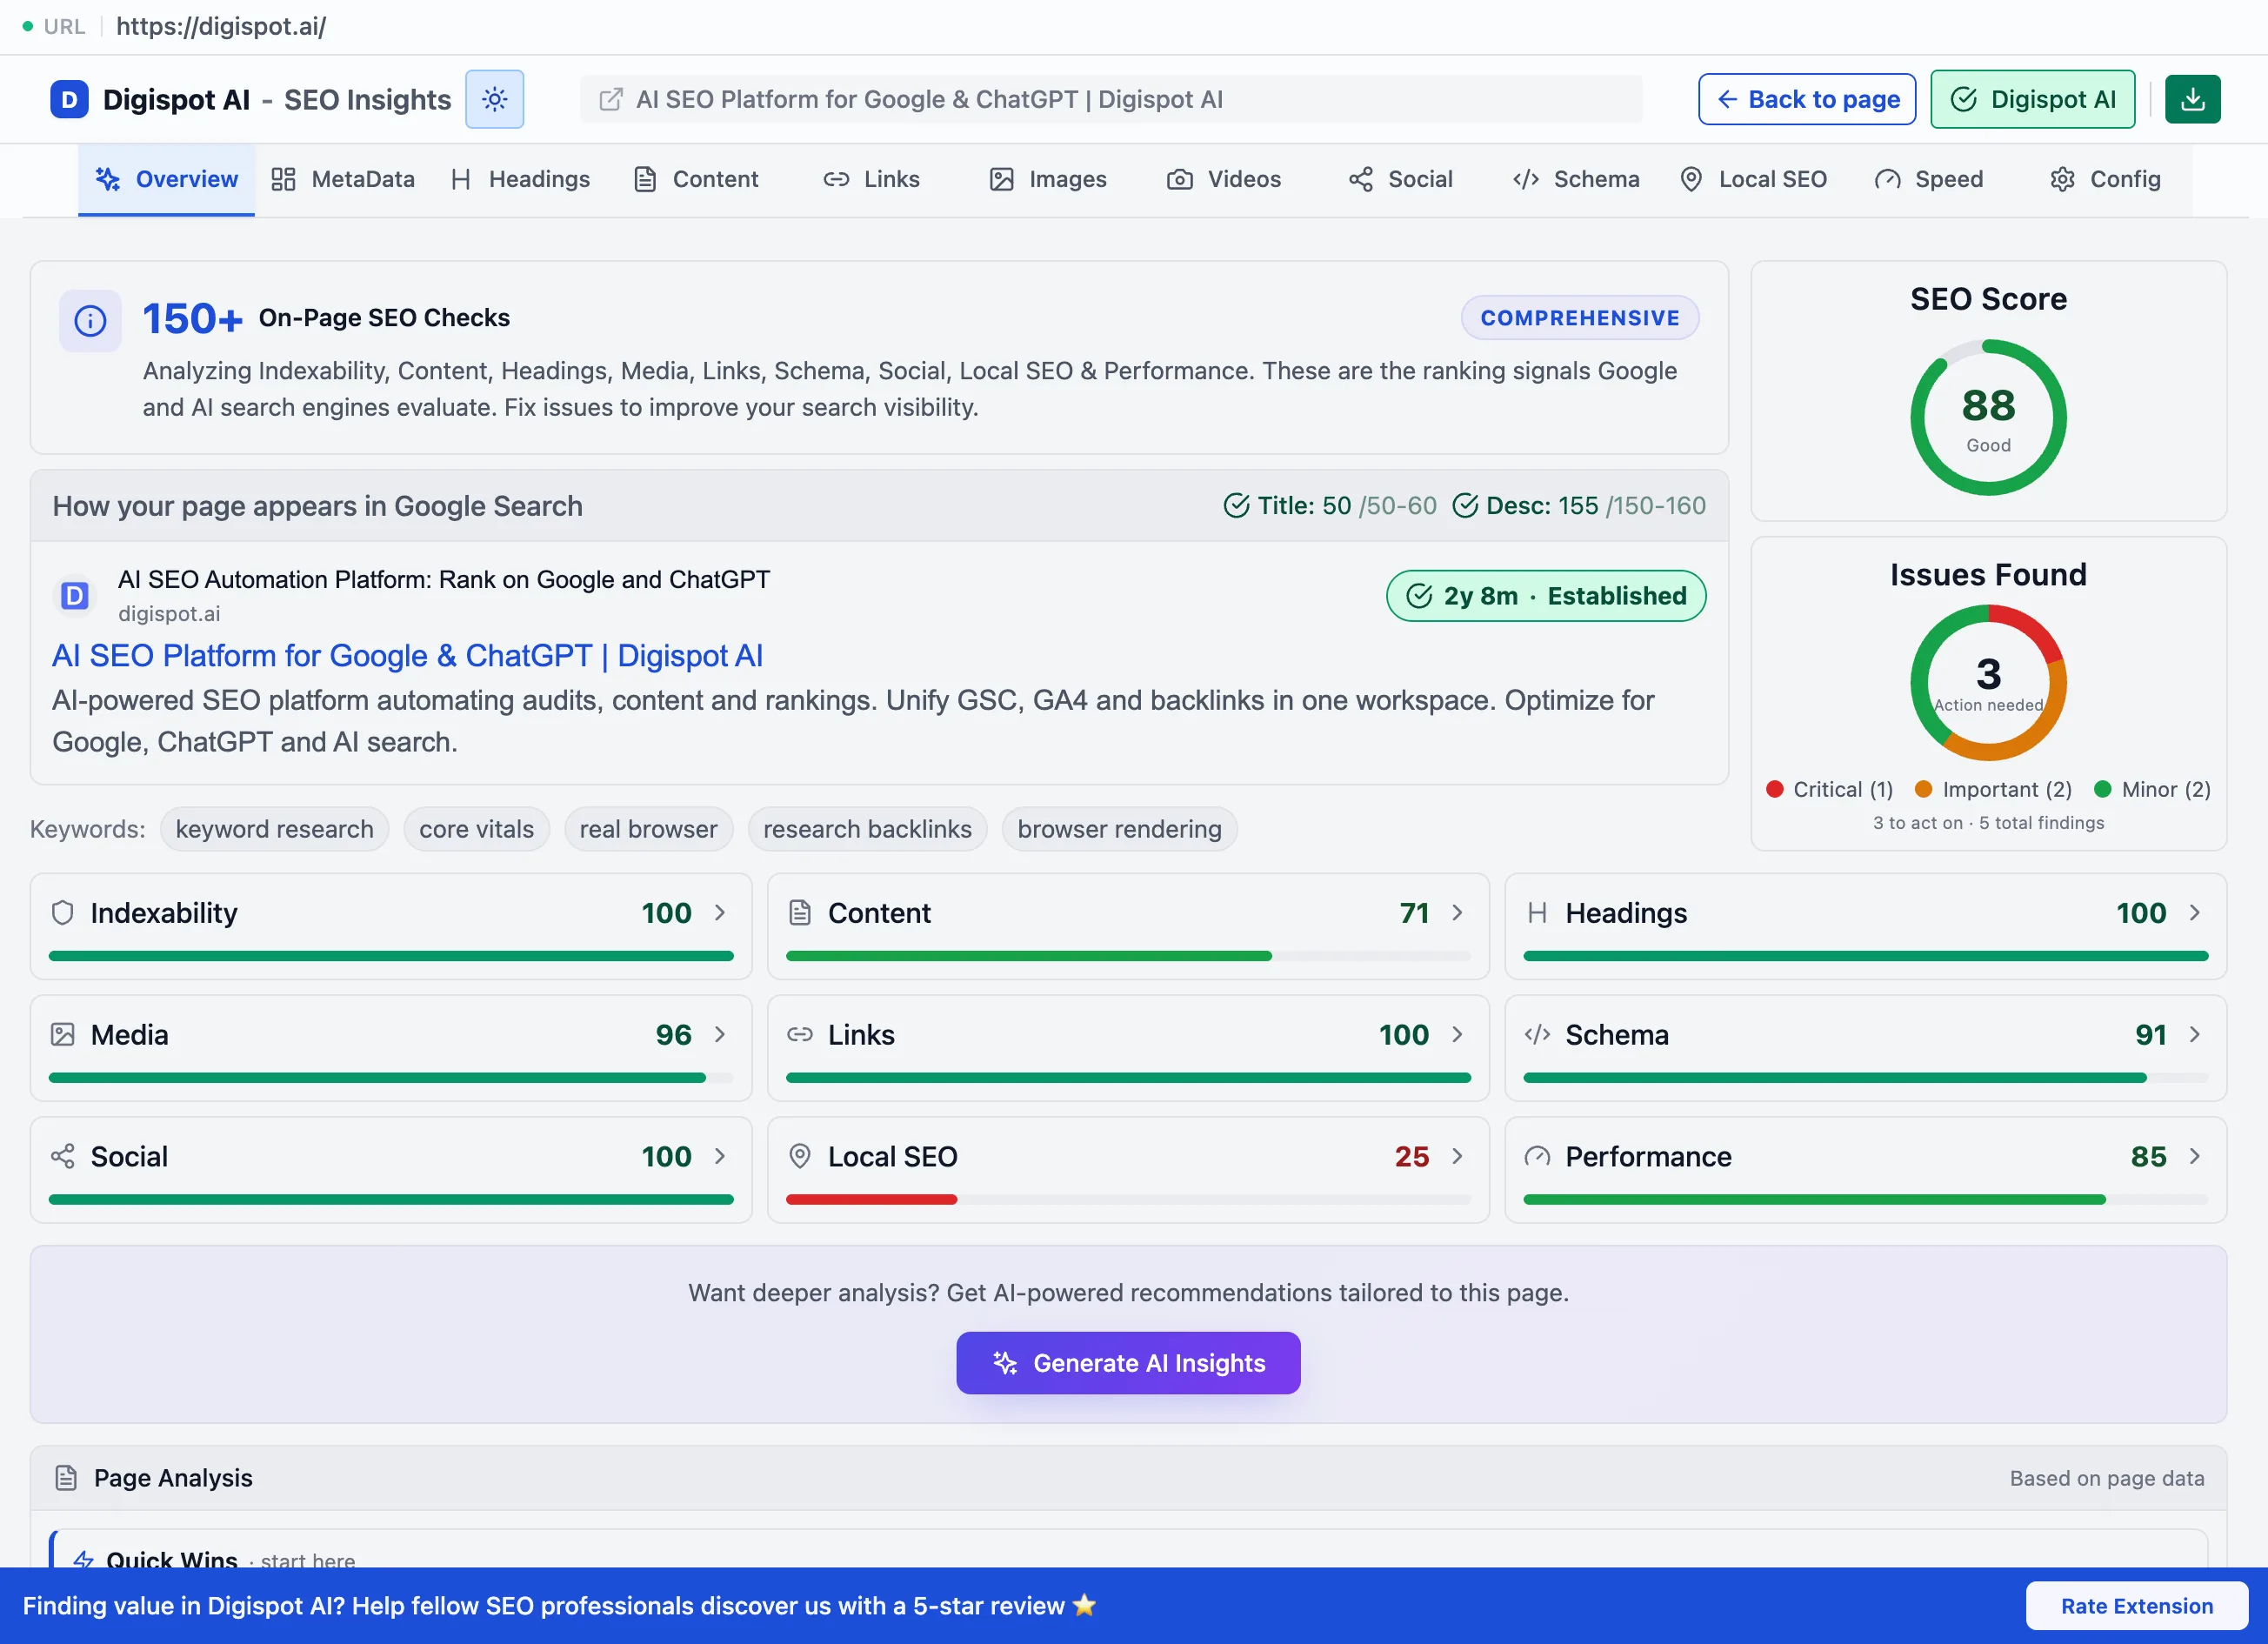Switch to the MetaData tab
The width and height of the screenshot is (2268, 1644).
343,179
